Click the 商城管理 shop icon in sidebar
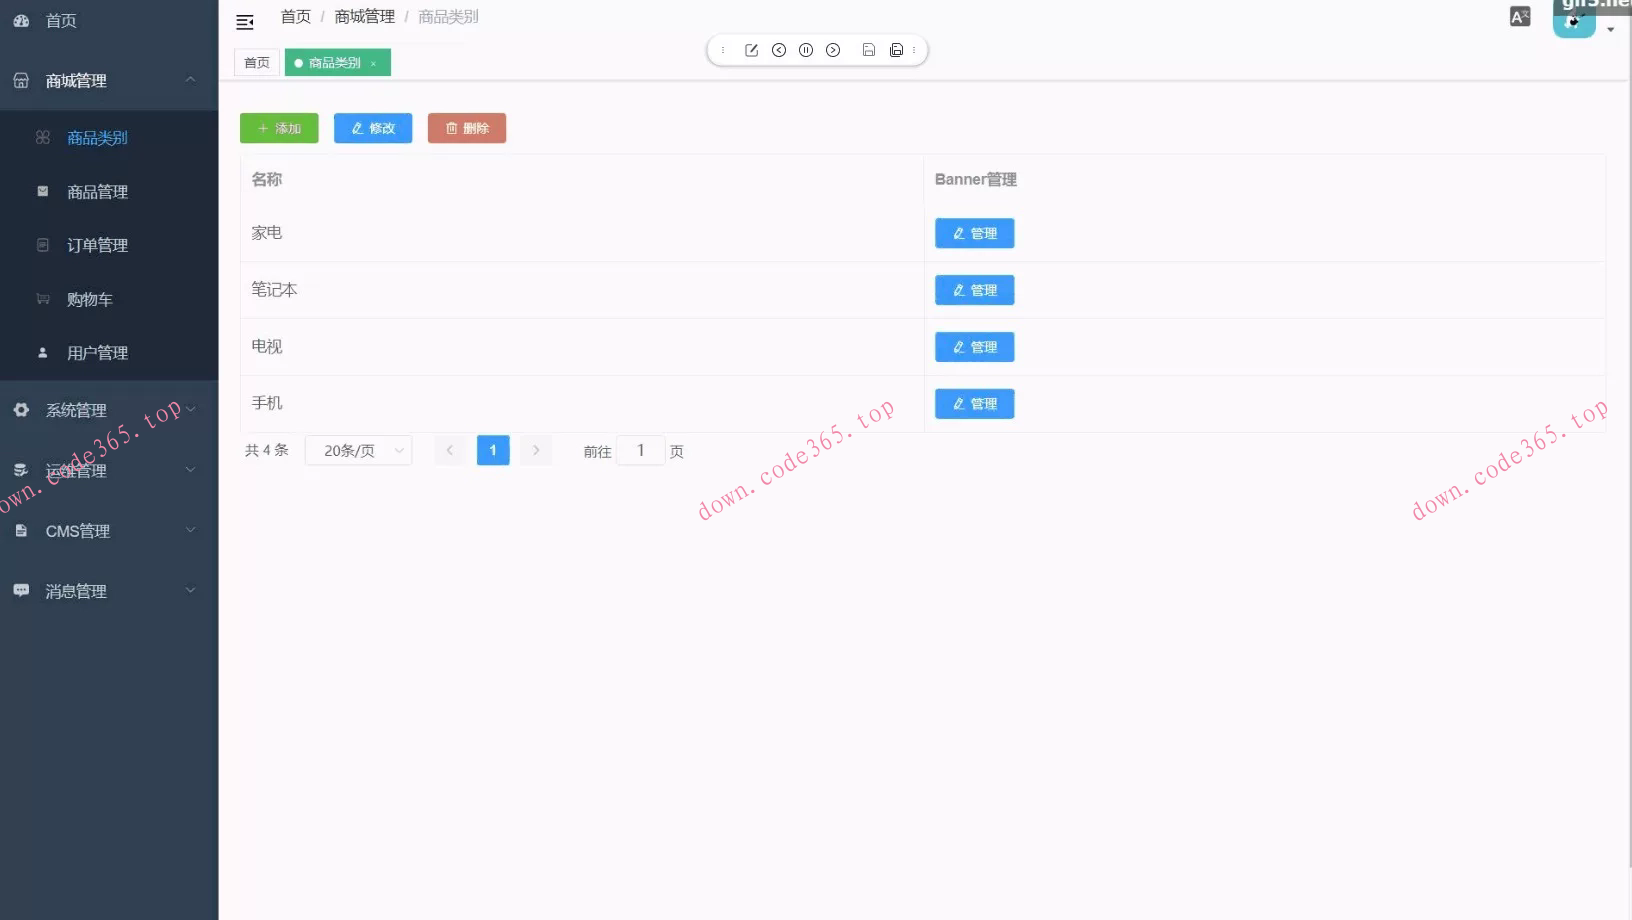This screenshot has height=920, width=1632. click(x=21, y=80)
